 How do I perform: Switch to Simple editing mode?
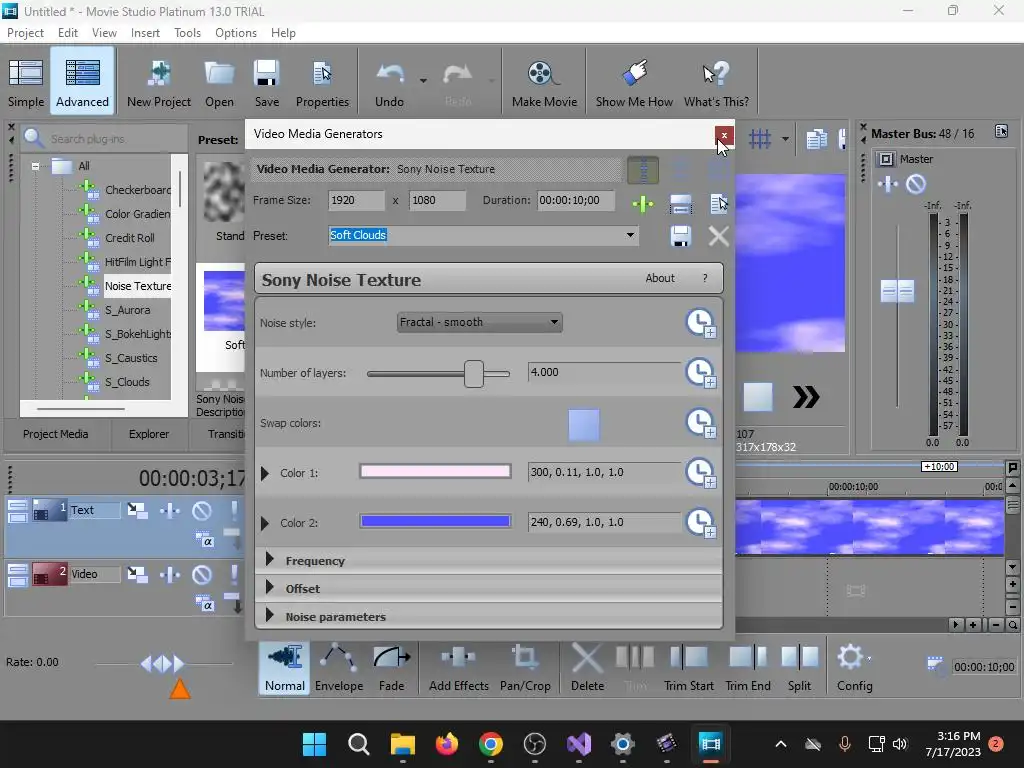point(26,83)
